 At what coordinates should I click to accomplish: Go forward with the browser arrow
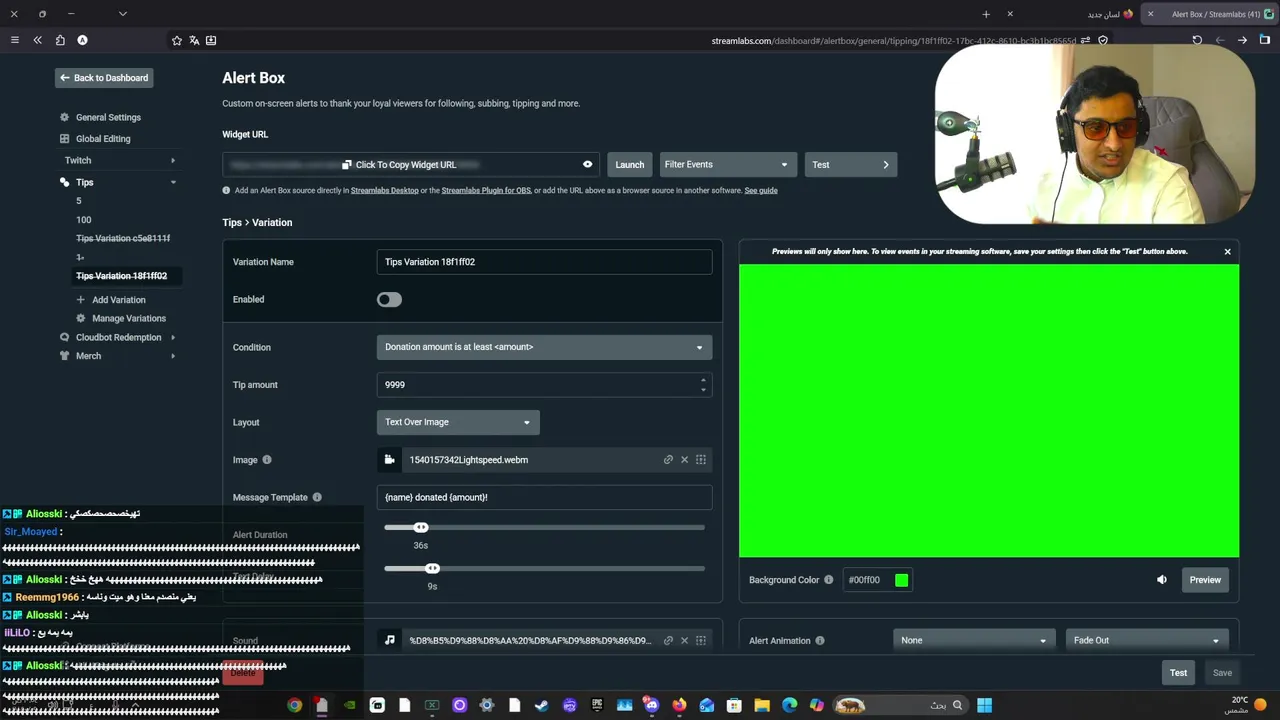pyautogui.click(x=1242, y=40)
